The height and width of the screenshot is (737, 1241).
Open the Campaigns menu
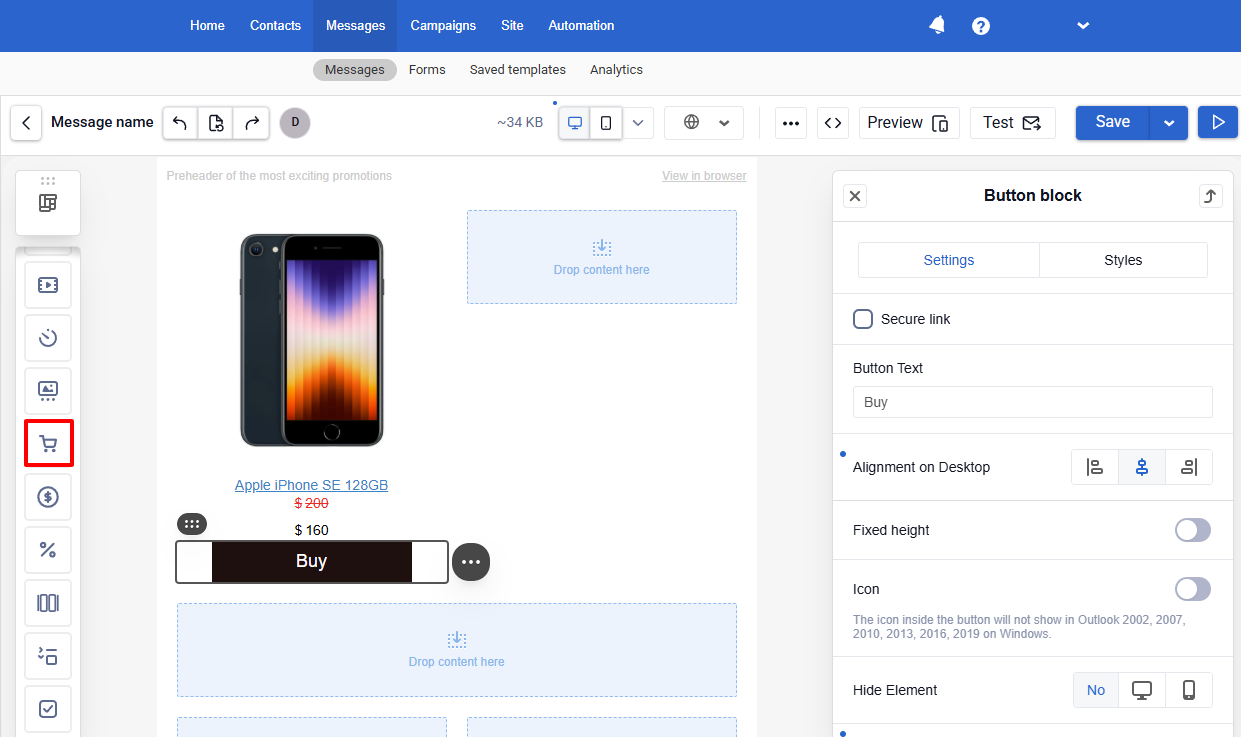(x=443, y=26)
